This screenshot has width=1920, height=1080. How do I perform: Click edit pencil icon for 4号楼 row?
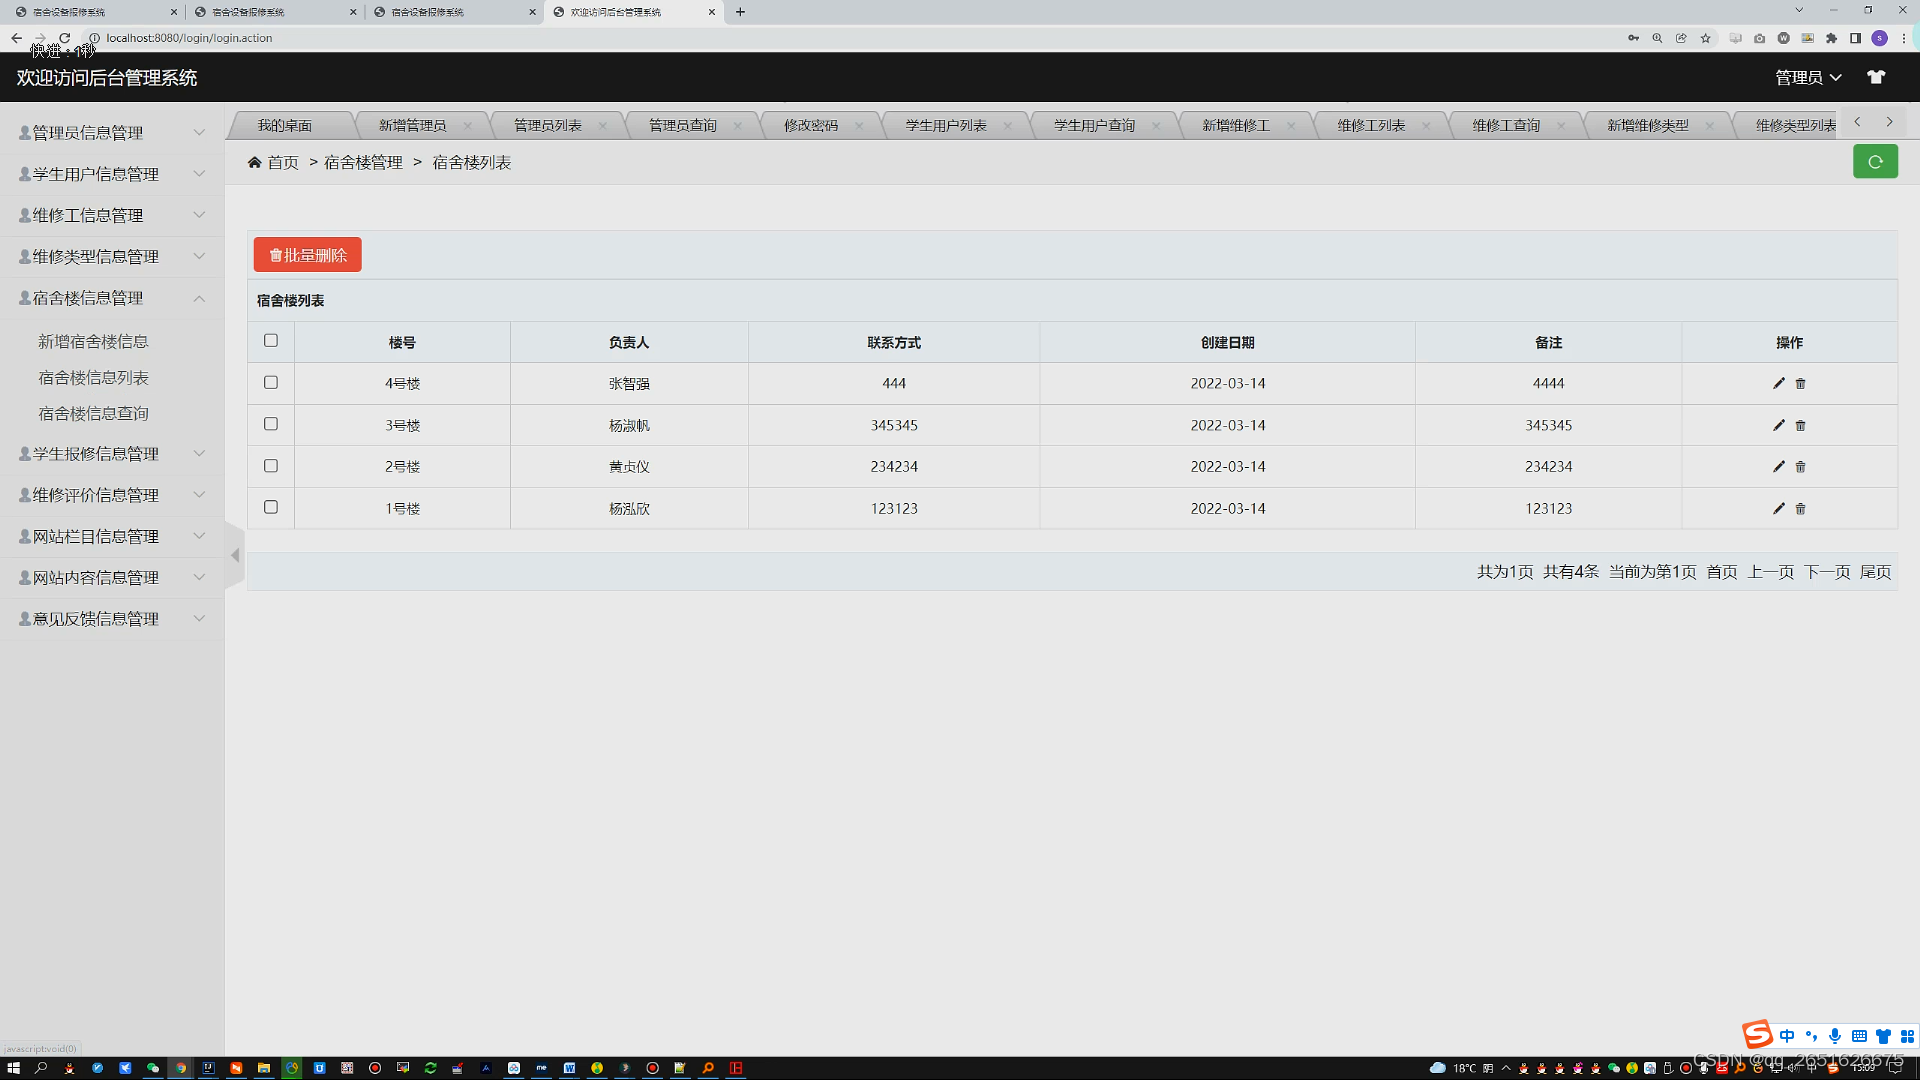[1778, 383]
